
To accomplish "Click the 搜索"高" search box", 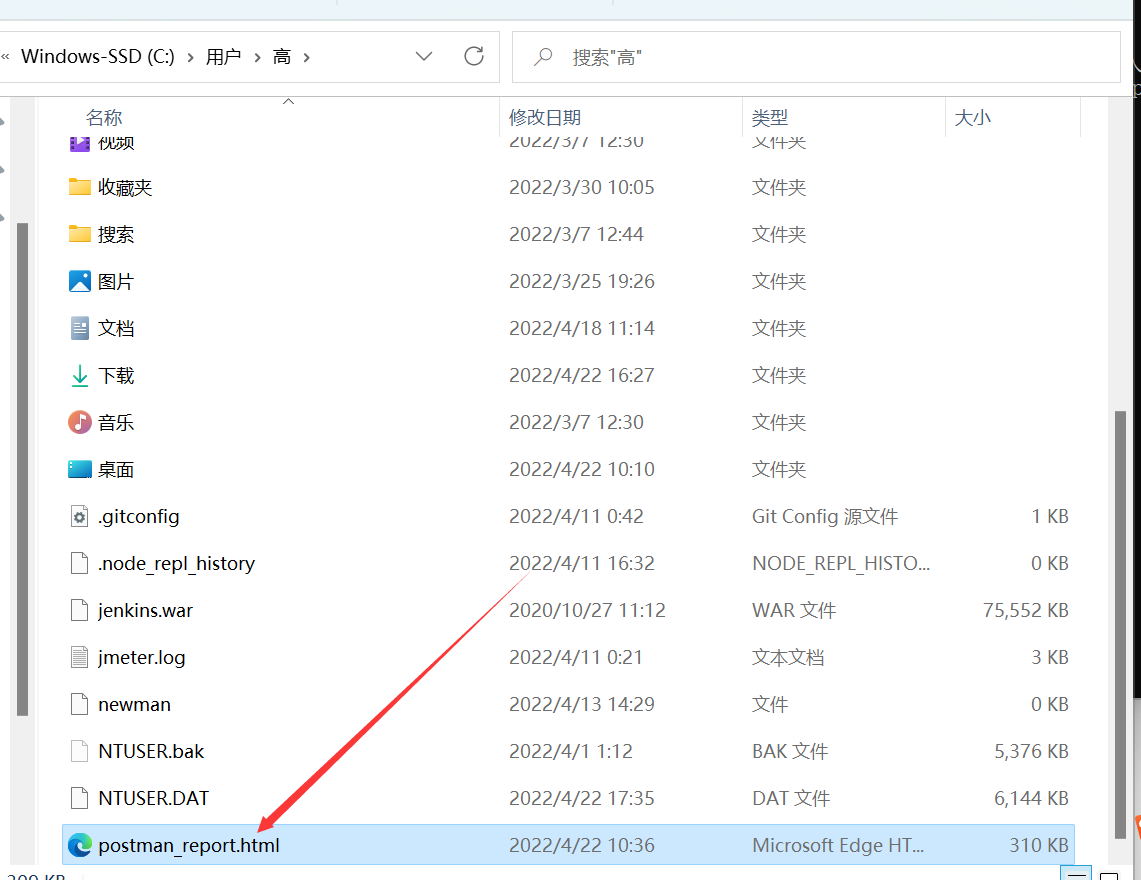I will 816,57.
